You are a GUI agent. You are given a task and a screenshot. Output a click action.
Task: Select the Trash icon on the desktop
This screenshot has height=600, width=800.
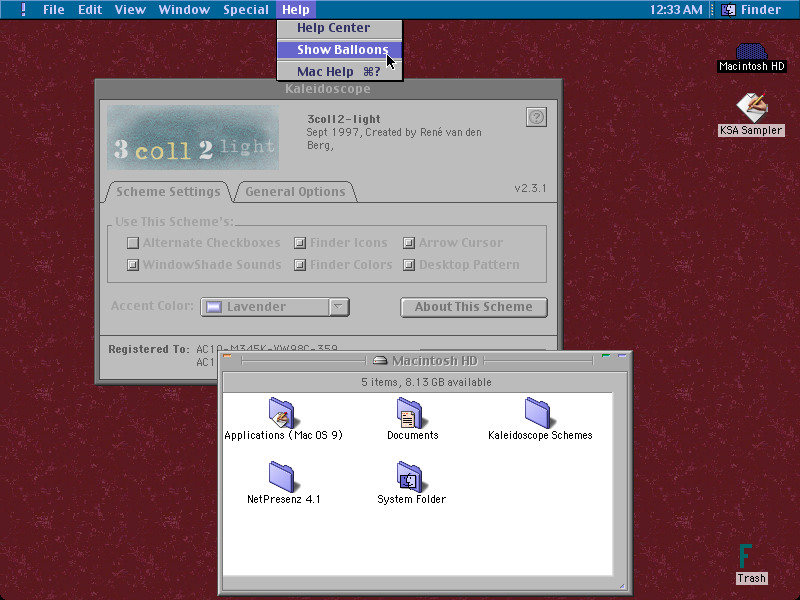click(746, 556)
